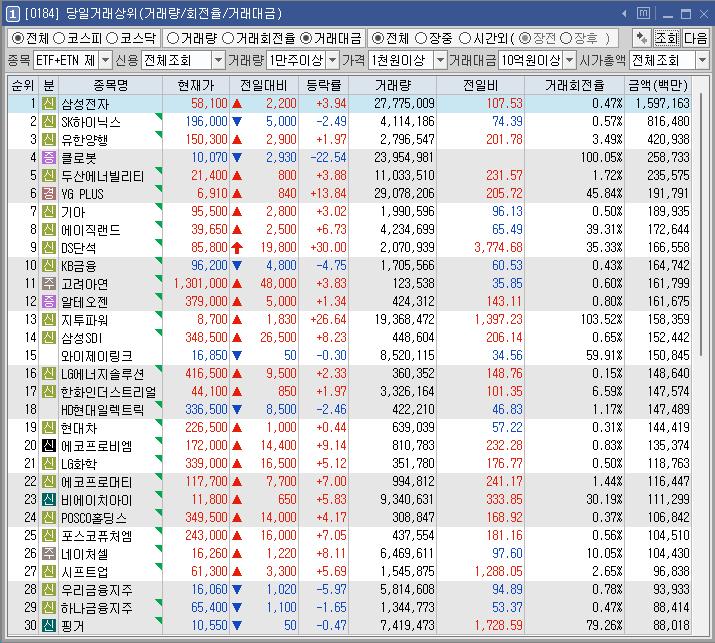Click DS단석 volume ratio 3,774.68
Screen dimensions: 715x643
(x=498, y=248)
